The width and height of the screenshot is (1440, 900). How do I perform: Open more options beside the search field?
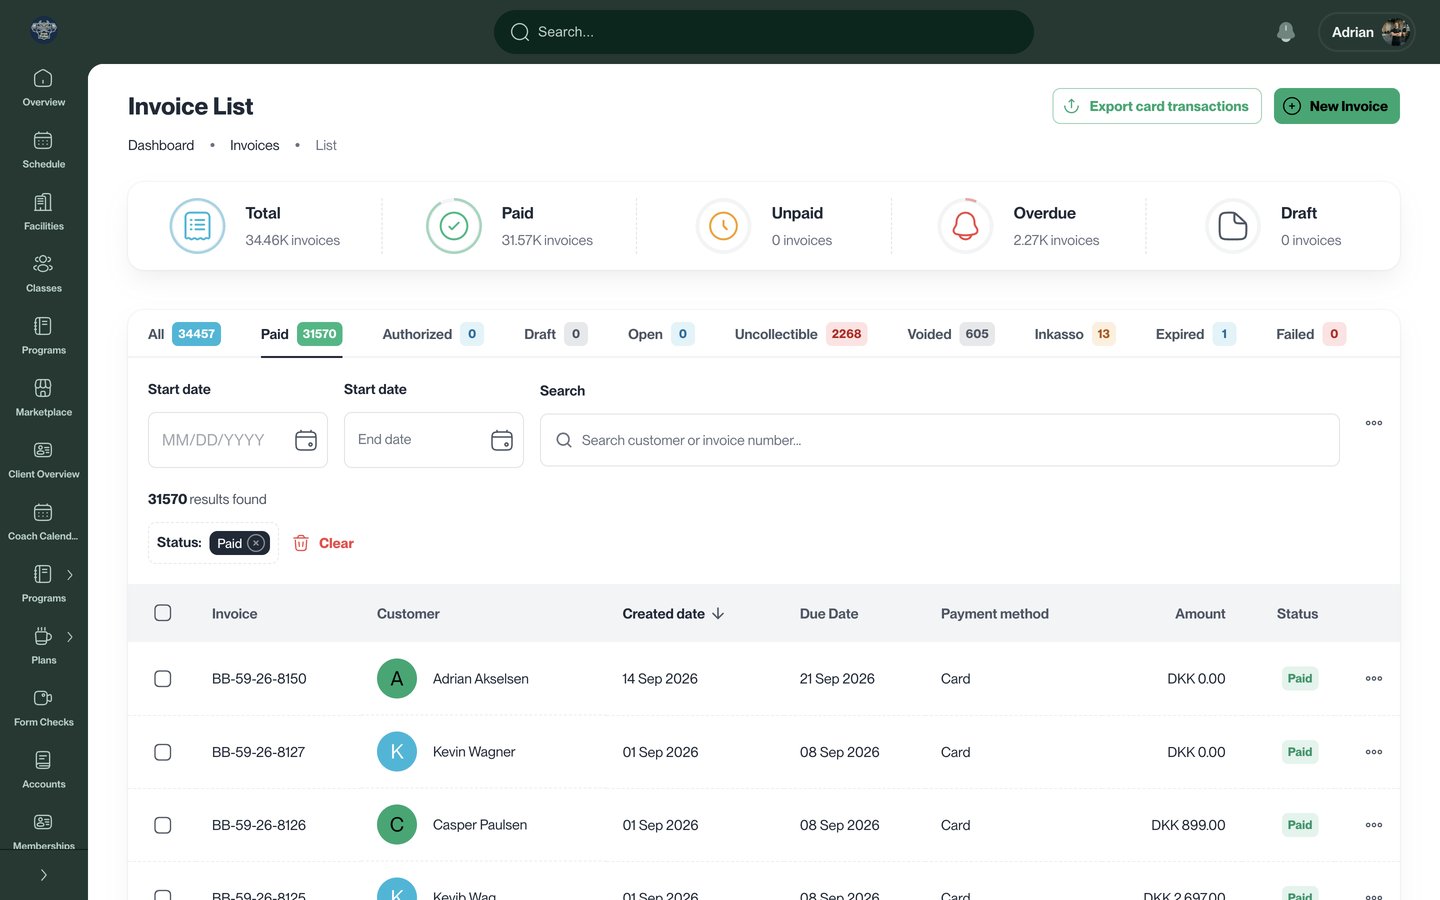[1374, 423]
